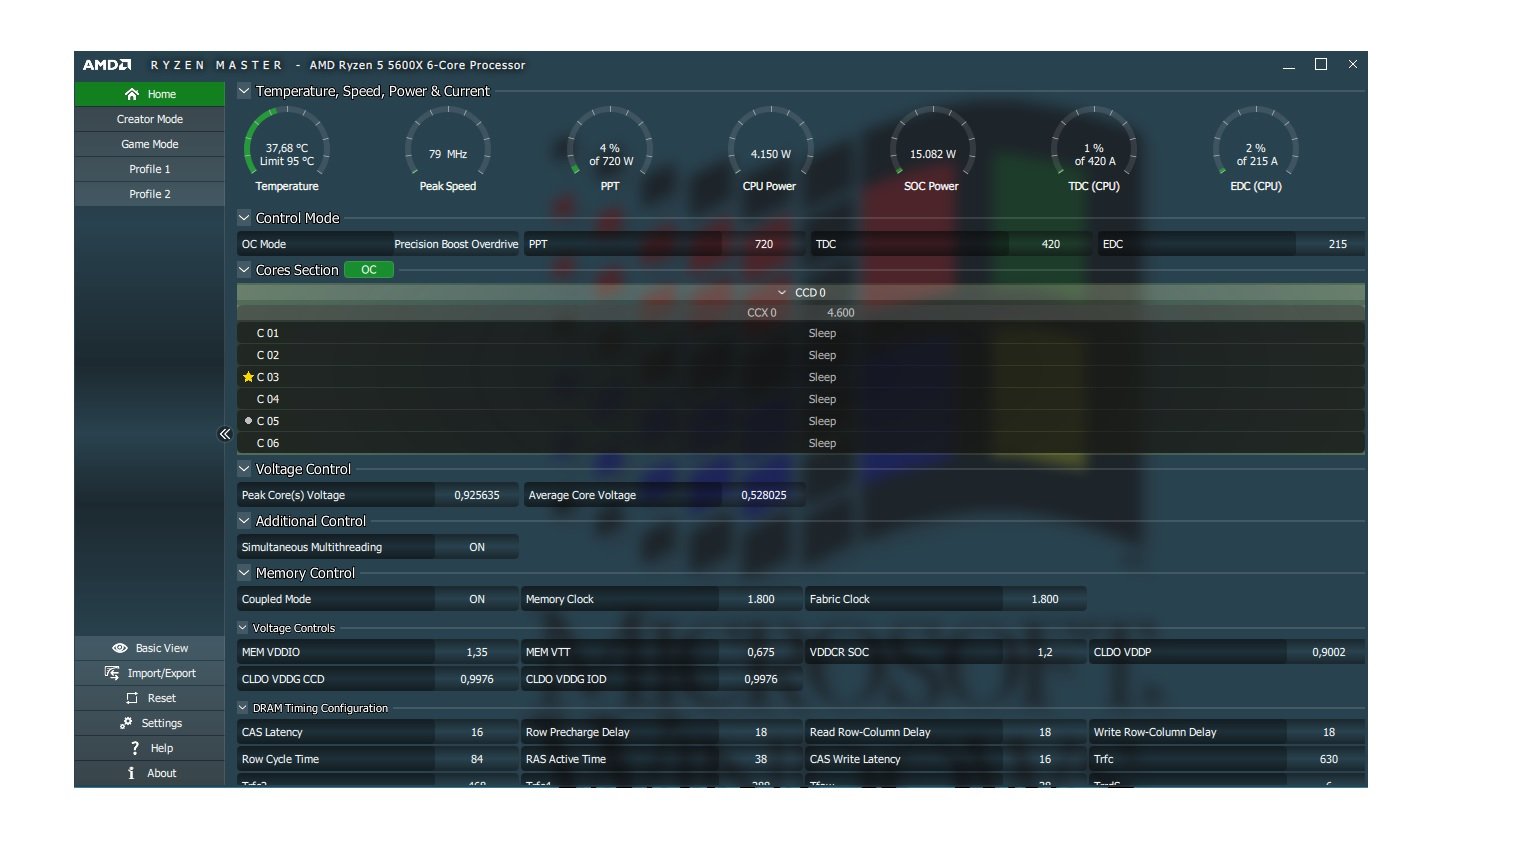The width and height of the screenshot is (1536, 864).
Task: Click the Trfc value 630
Action: (1329, 759)
